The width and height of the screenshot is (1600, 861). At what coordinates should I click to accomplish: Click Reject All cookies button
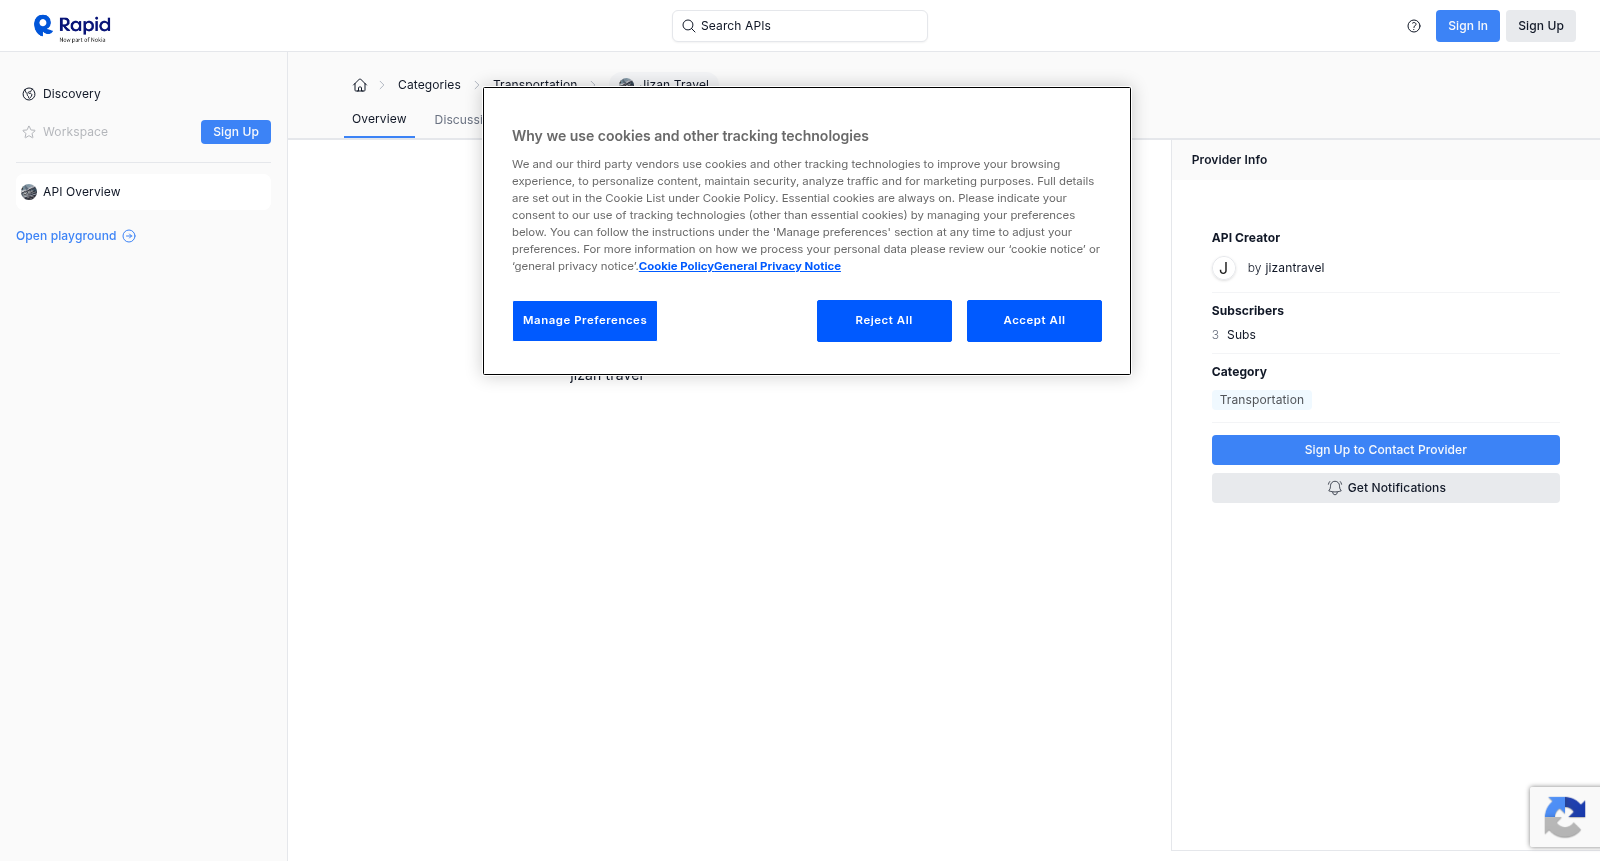[884, 321]
